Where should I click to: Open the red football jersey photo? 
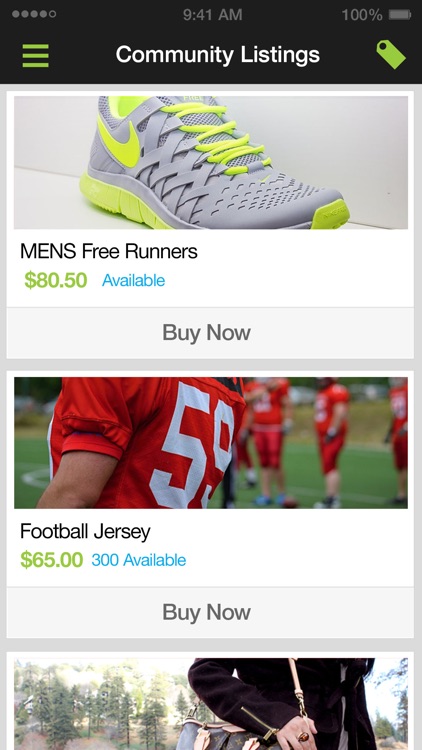(x=211, y=443)
